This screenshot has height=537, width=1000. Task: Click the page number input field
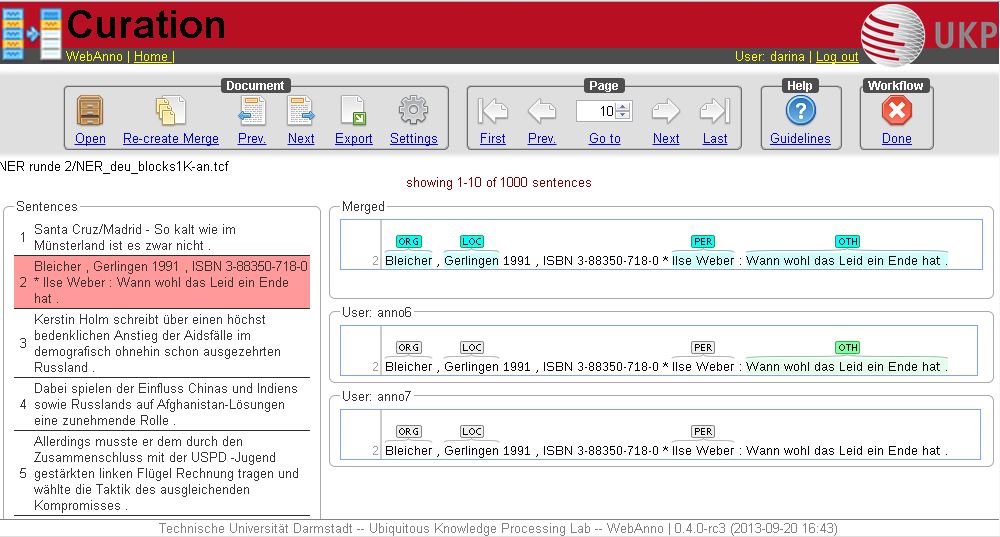coord(597,111)
